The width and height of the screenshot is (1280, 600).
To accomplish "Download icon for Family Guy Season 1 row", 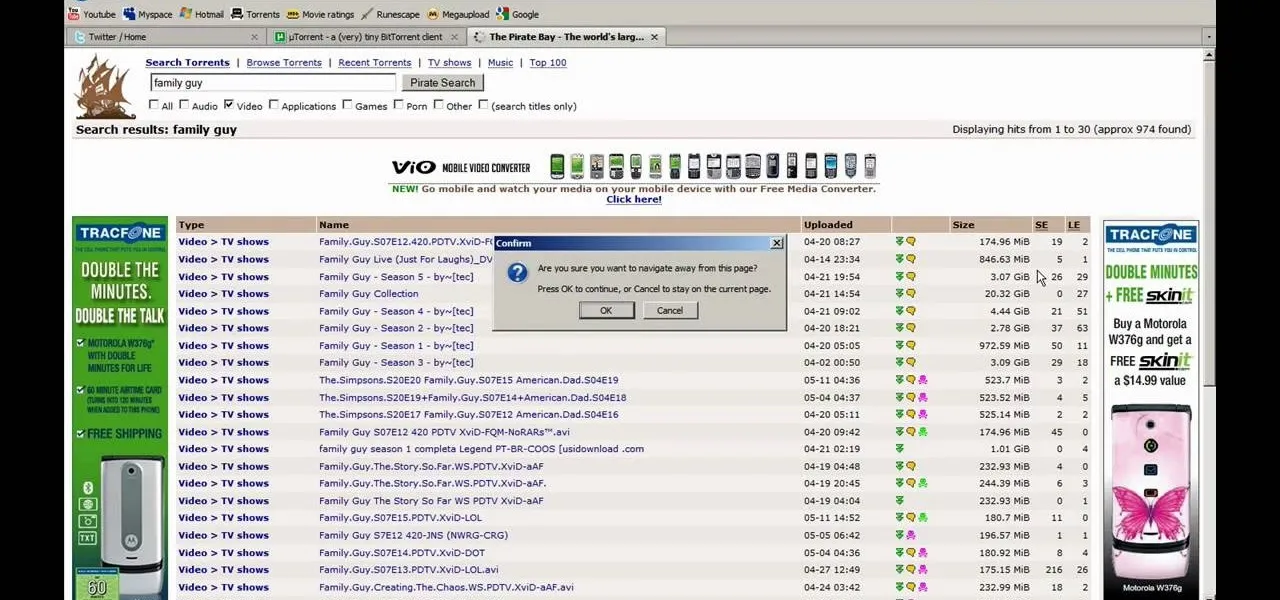I will 899,346.
